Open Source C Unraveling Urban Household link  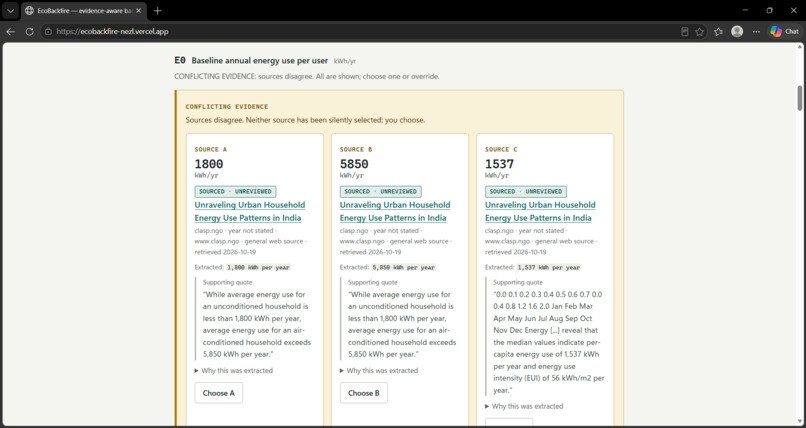click(x=540, y=211)
